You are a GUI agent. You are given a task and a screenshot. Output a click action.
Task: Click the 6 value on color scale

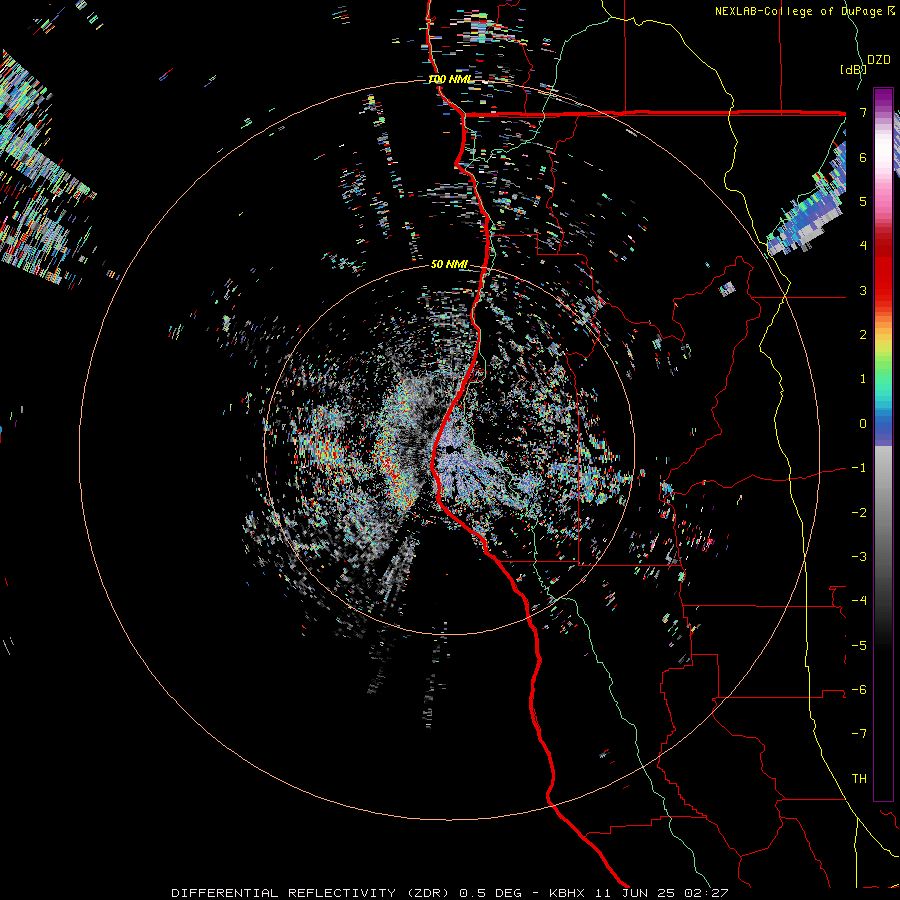pyautogui.click(x=863, y=157)
